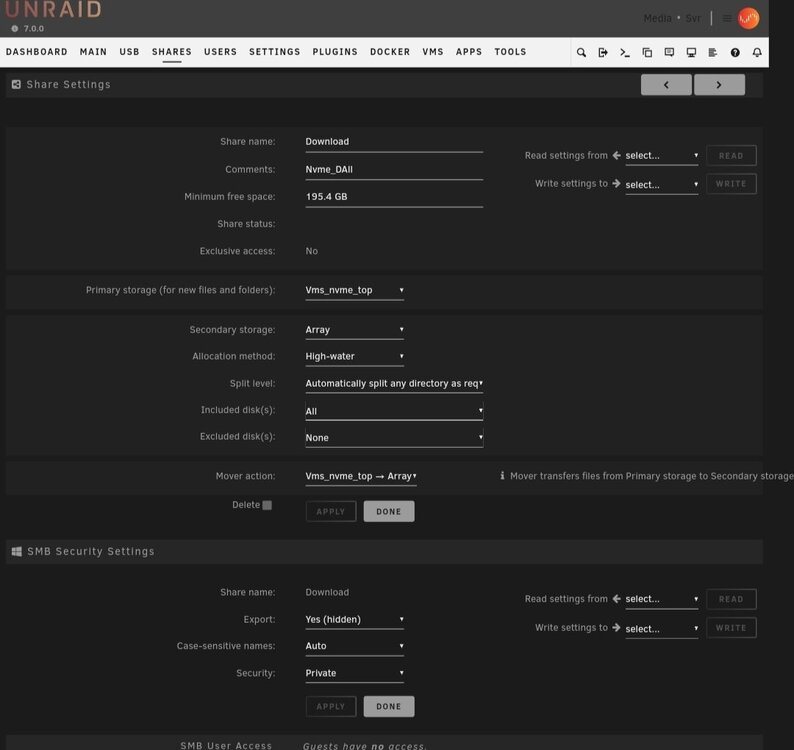Open the system log icon

click(712, 52)
